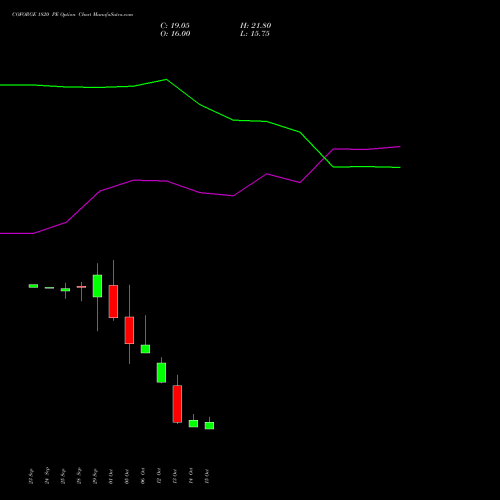Click the low price value L: 15.75
This screenshot has width=500, height=500.
255,34
